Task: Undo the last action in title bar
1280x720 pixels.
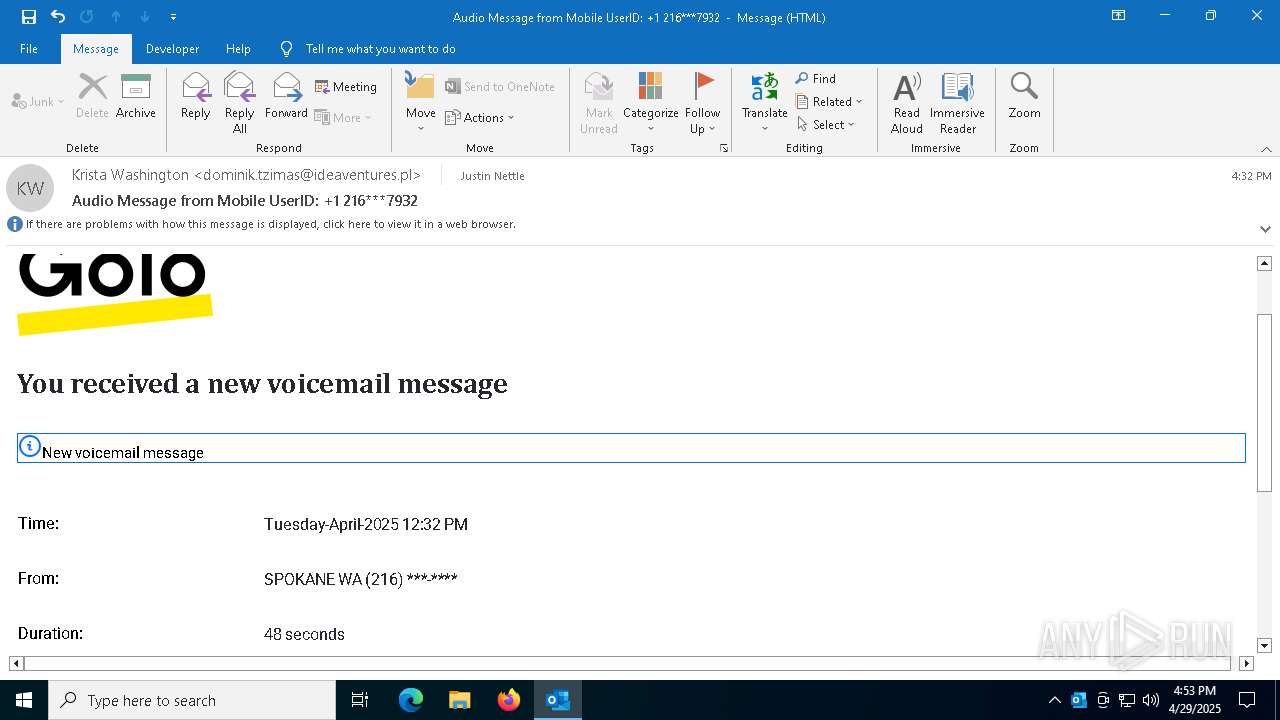Action: click(58, 16)
